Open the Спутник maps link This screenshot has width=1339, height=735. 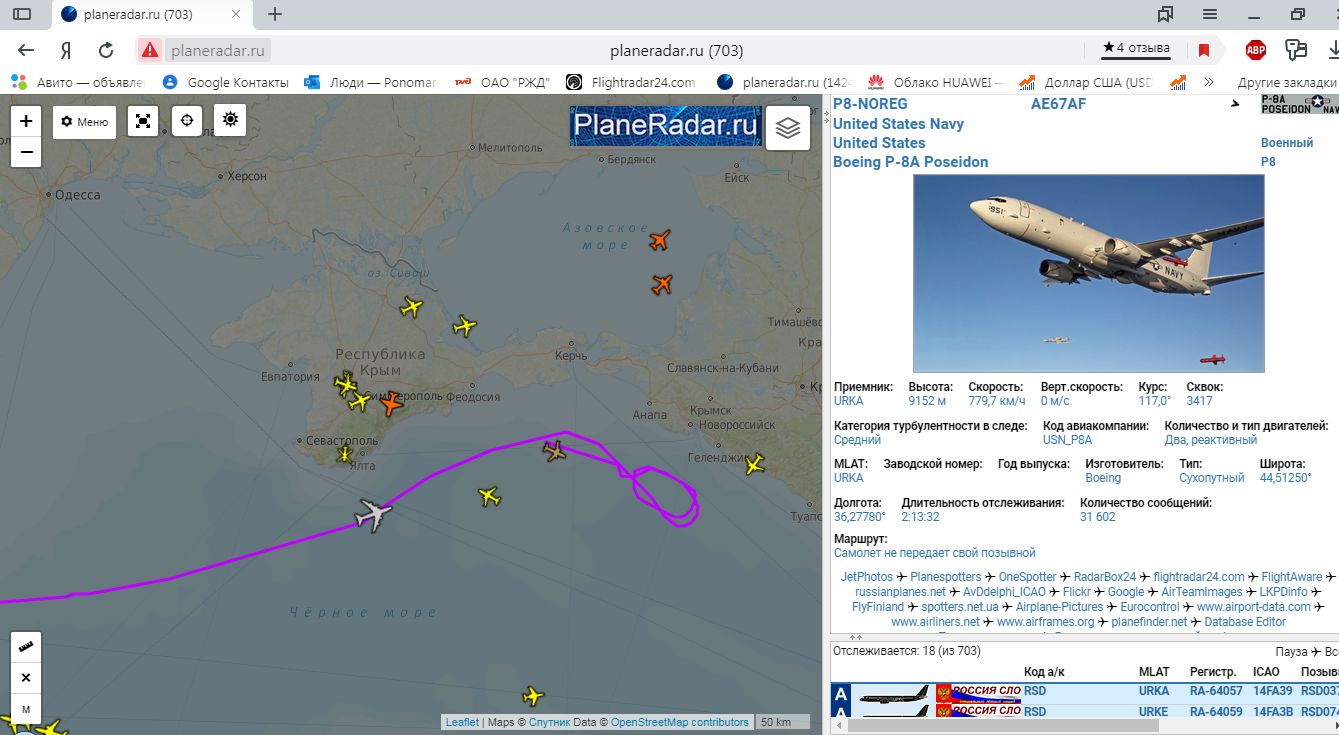550,722
